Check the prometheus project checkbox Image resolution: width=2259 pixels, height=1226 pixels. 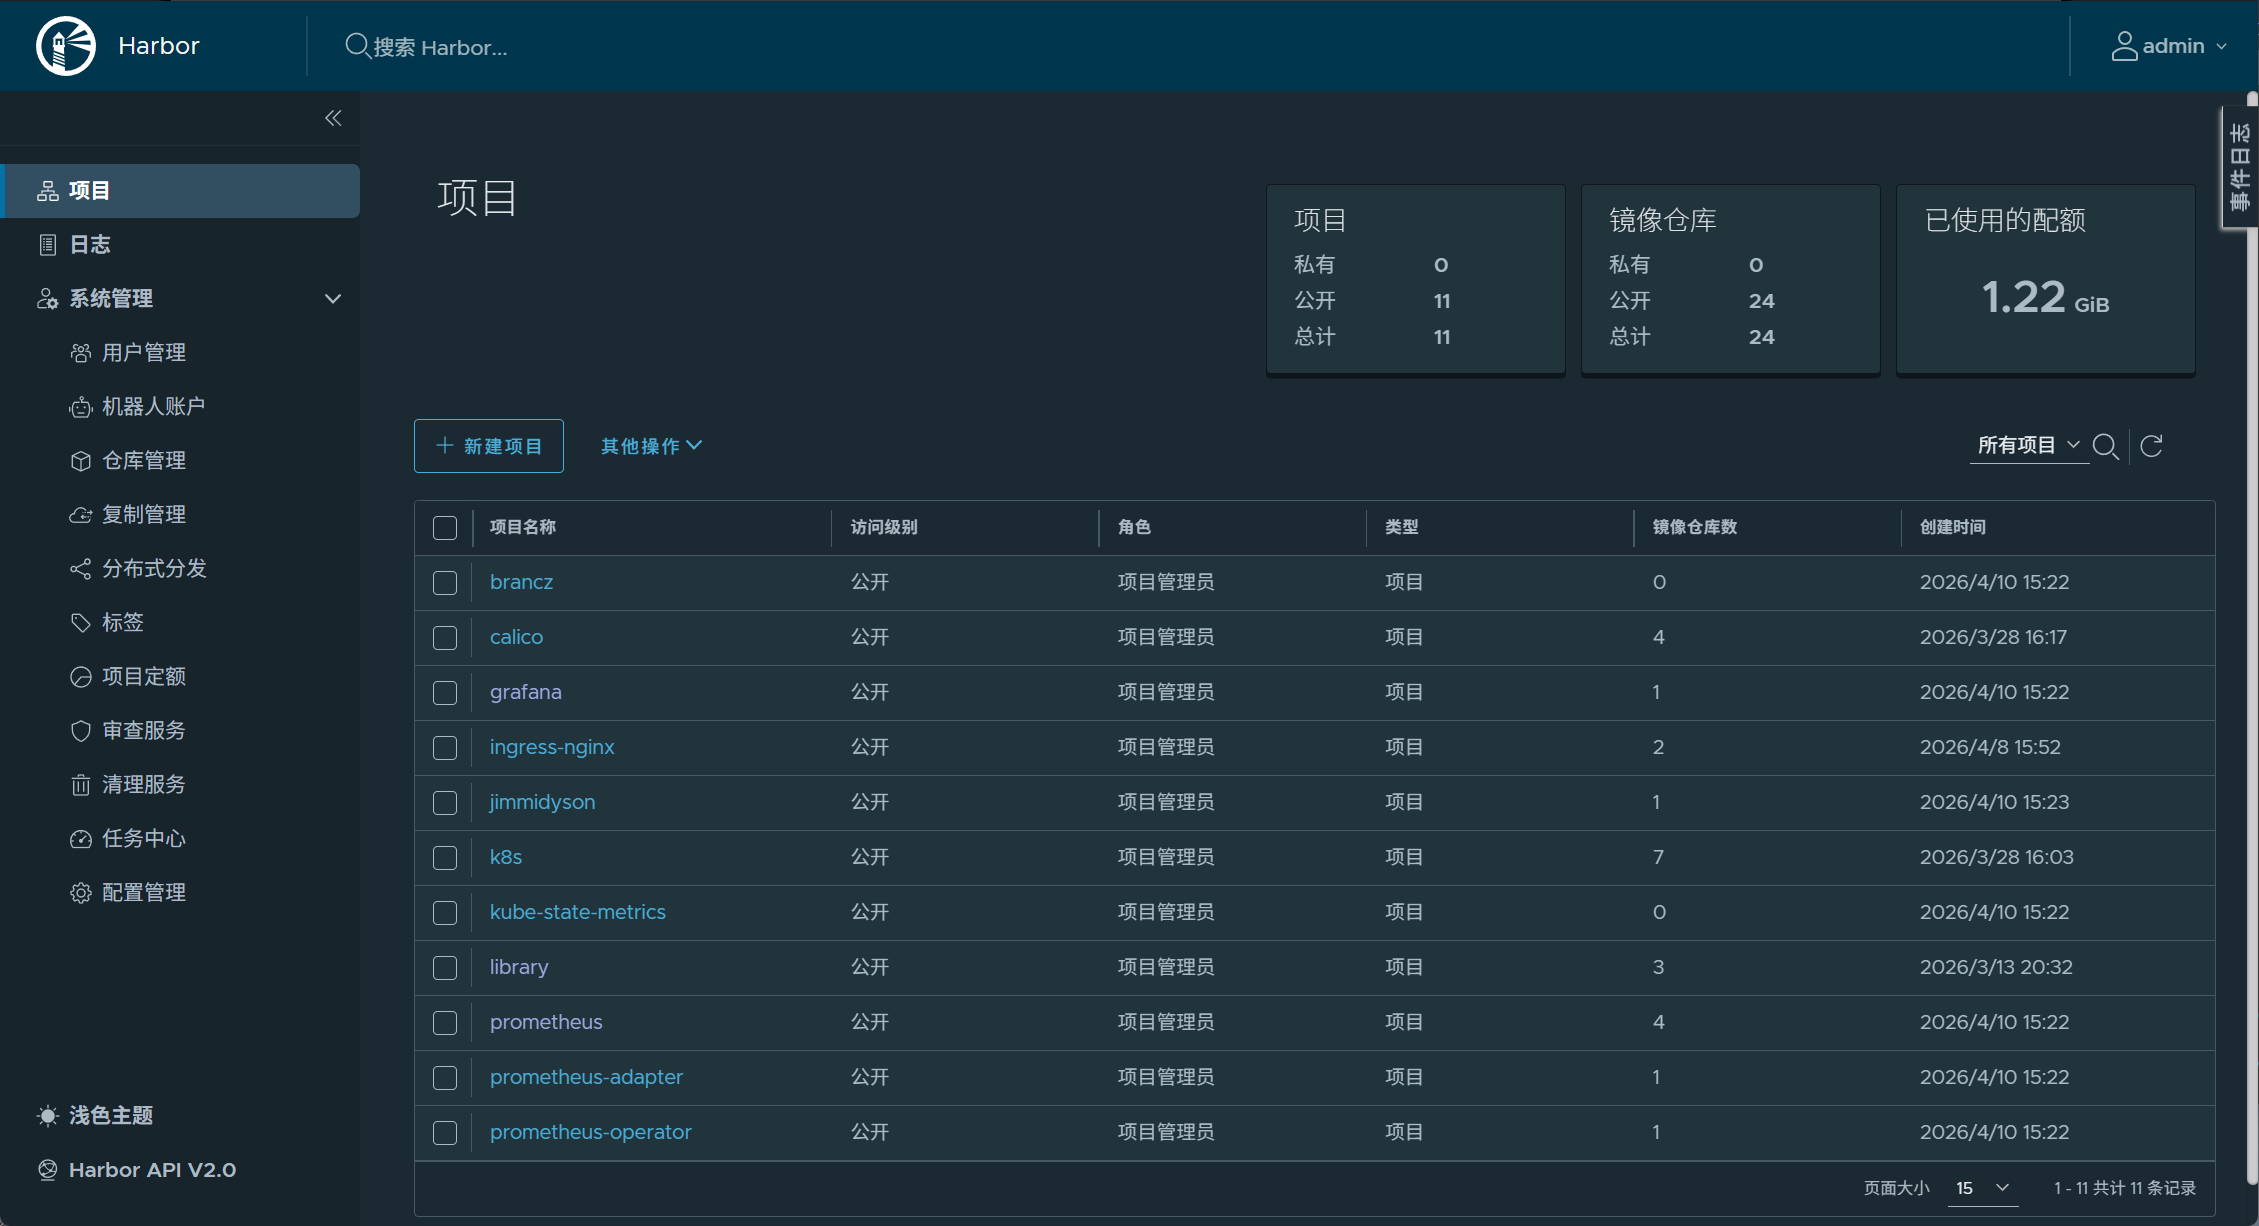tap(445, 1023)
